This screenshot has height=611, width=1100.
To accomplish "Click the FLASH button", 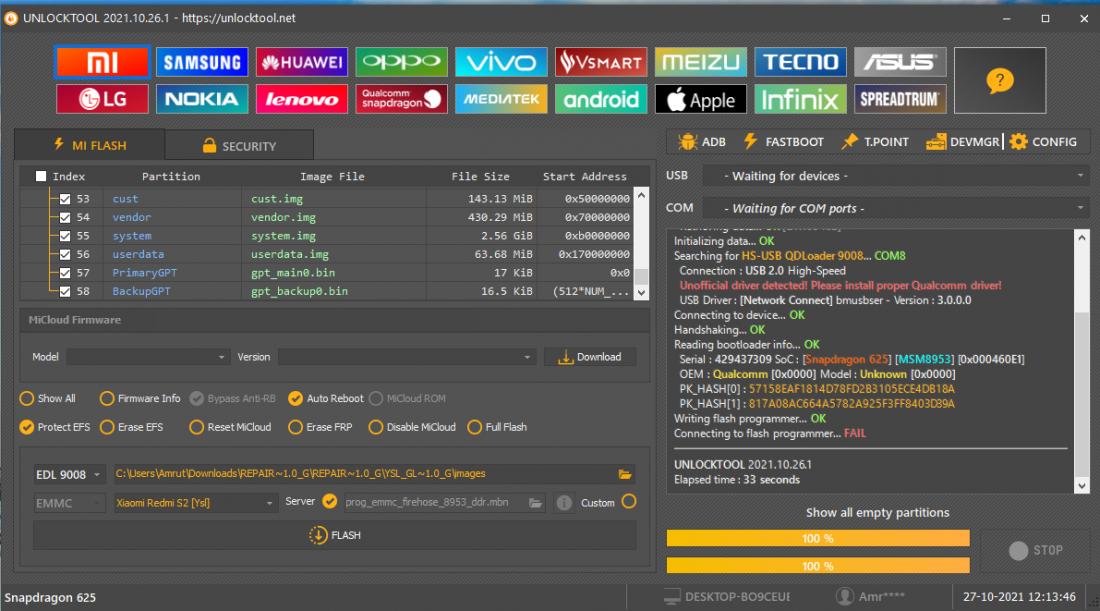I will (335, 535).
